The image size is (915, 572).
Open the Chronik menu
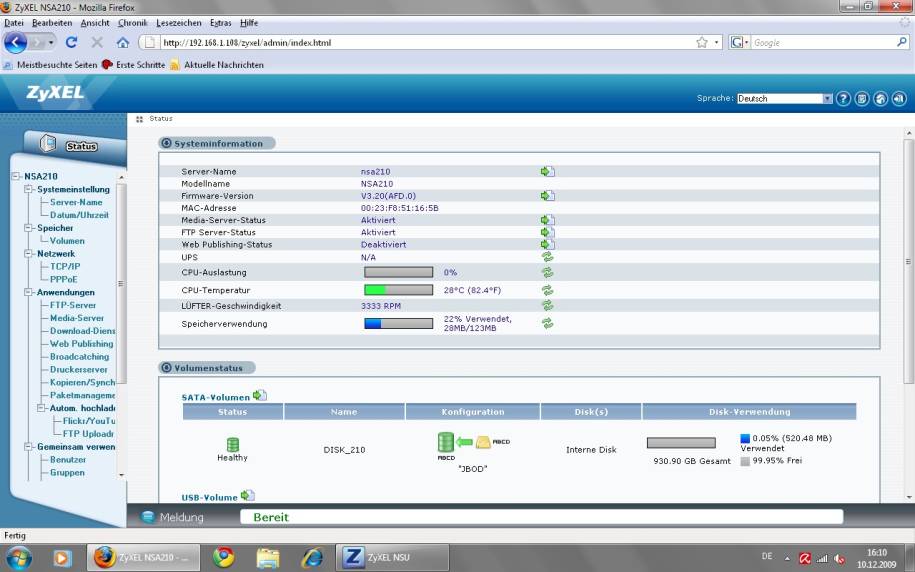click(132, 22)
